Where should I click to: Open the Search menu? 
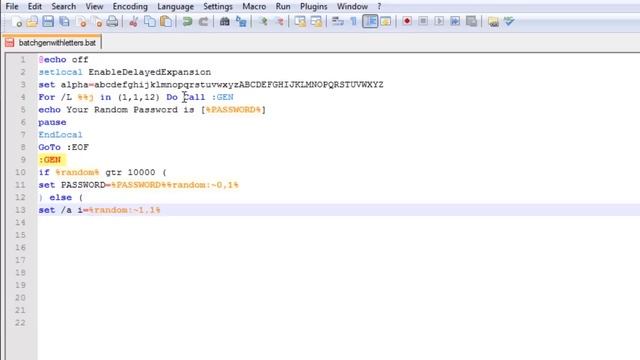pos(64,7)
